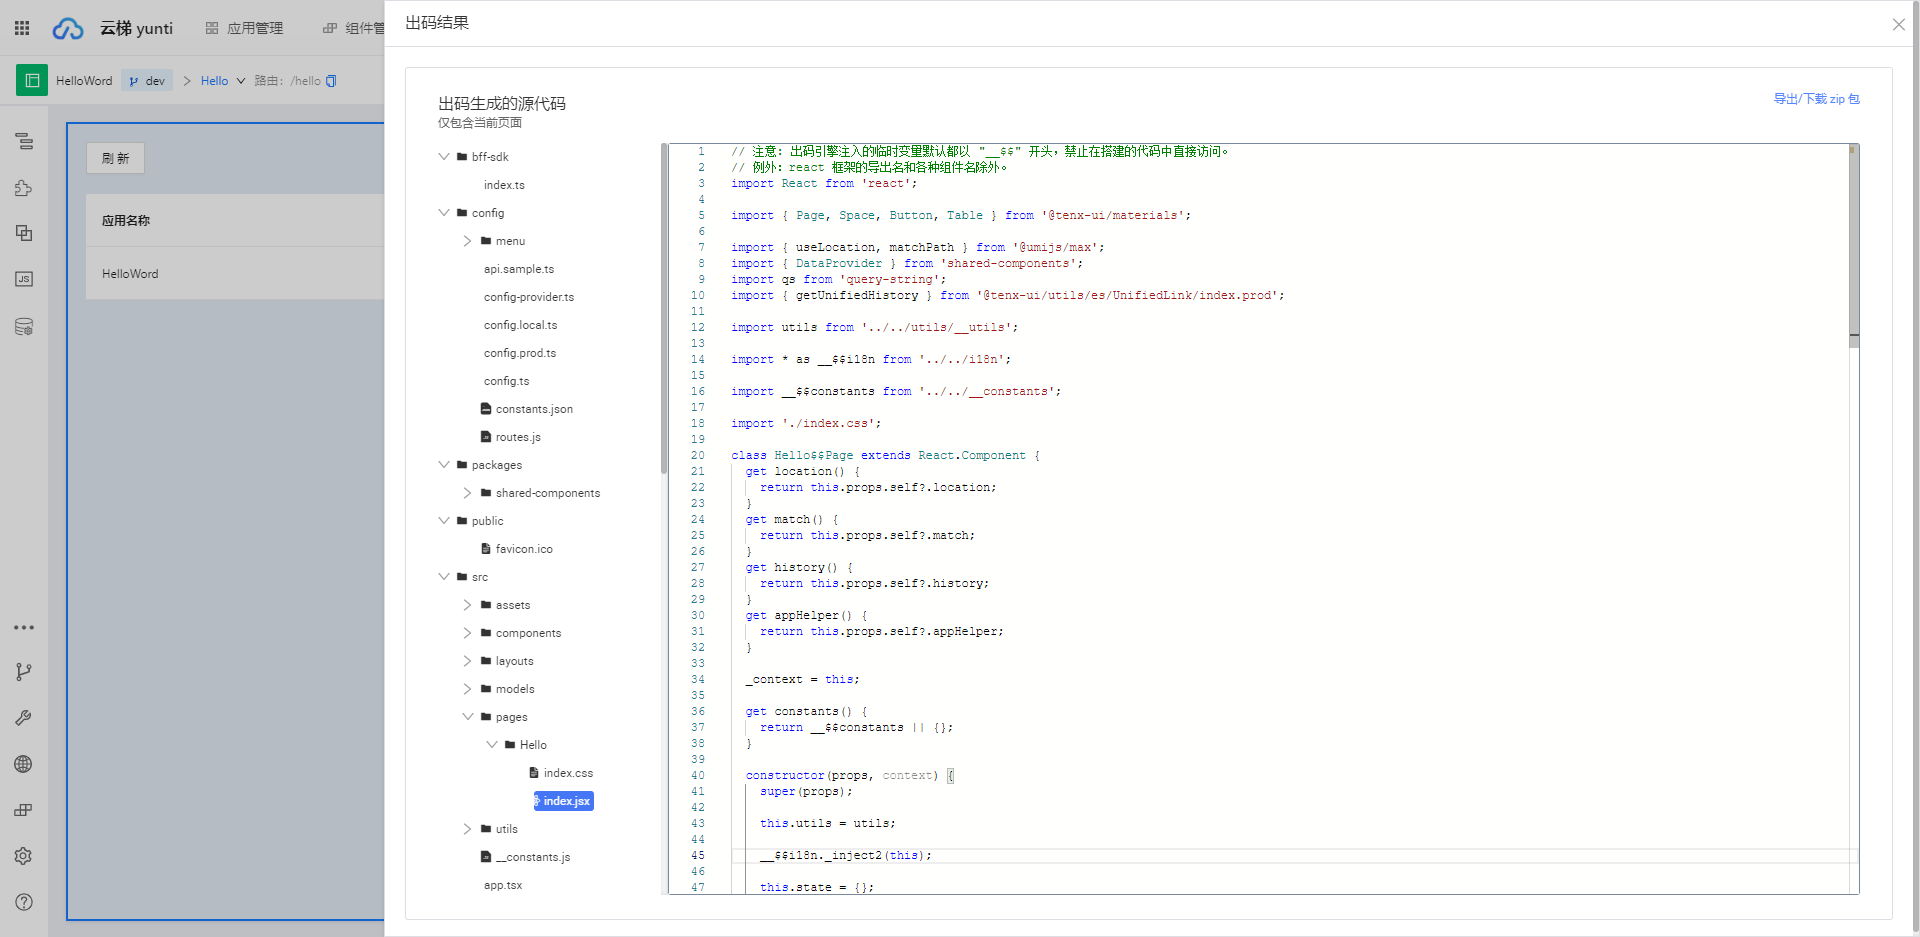Expand the models folder
The image size is (1920, 937).
click(467, 688)
